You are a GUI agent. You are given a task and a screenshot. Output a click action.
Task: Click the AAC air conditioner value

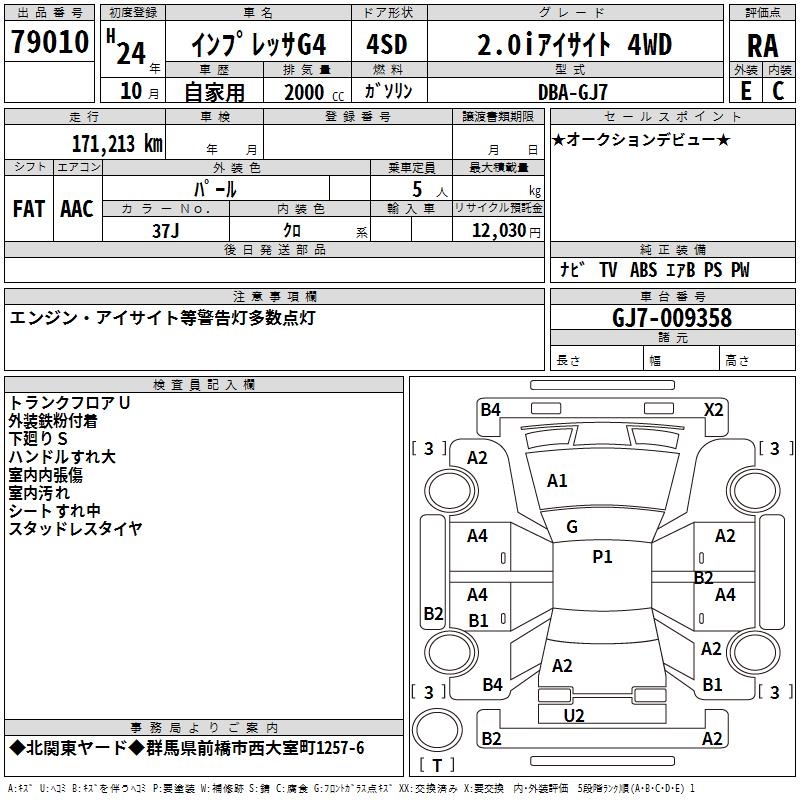(x=77, y=209)
